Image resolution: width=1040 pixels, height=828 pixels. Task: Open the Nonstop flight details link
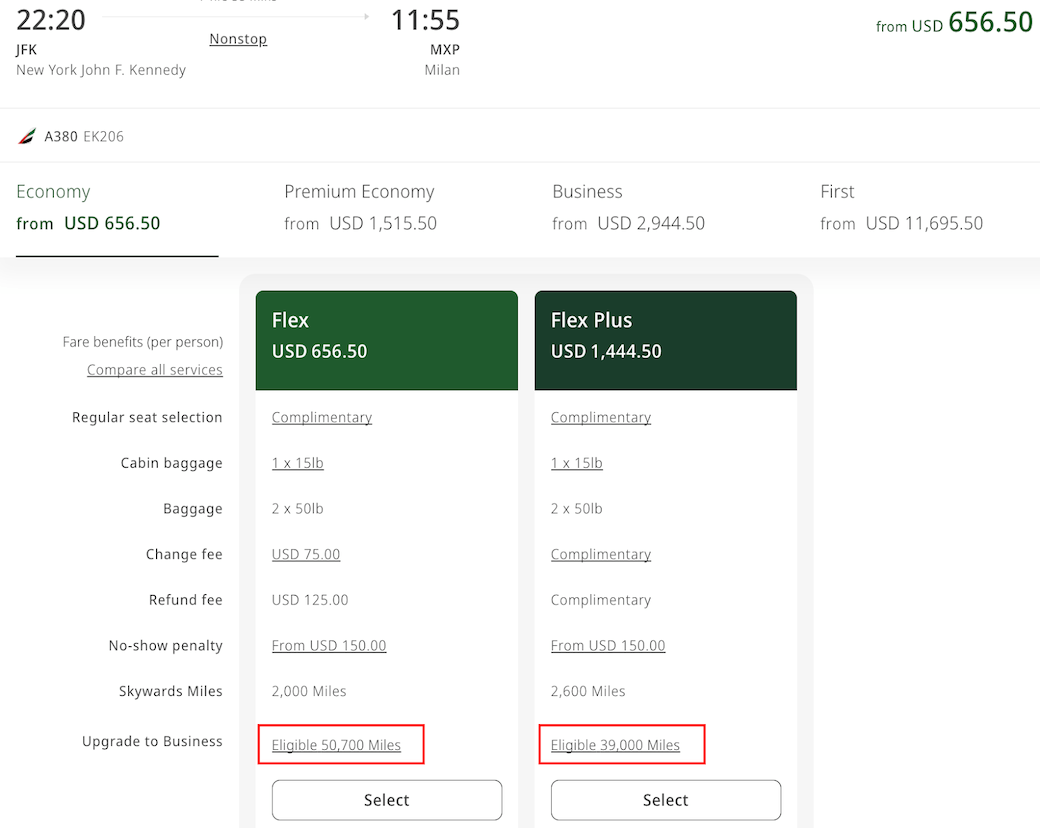click(238, 39)
